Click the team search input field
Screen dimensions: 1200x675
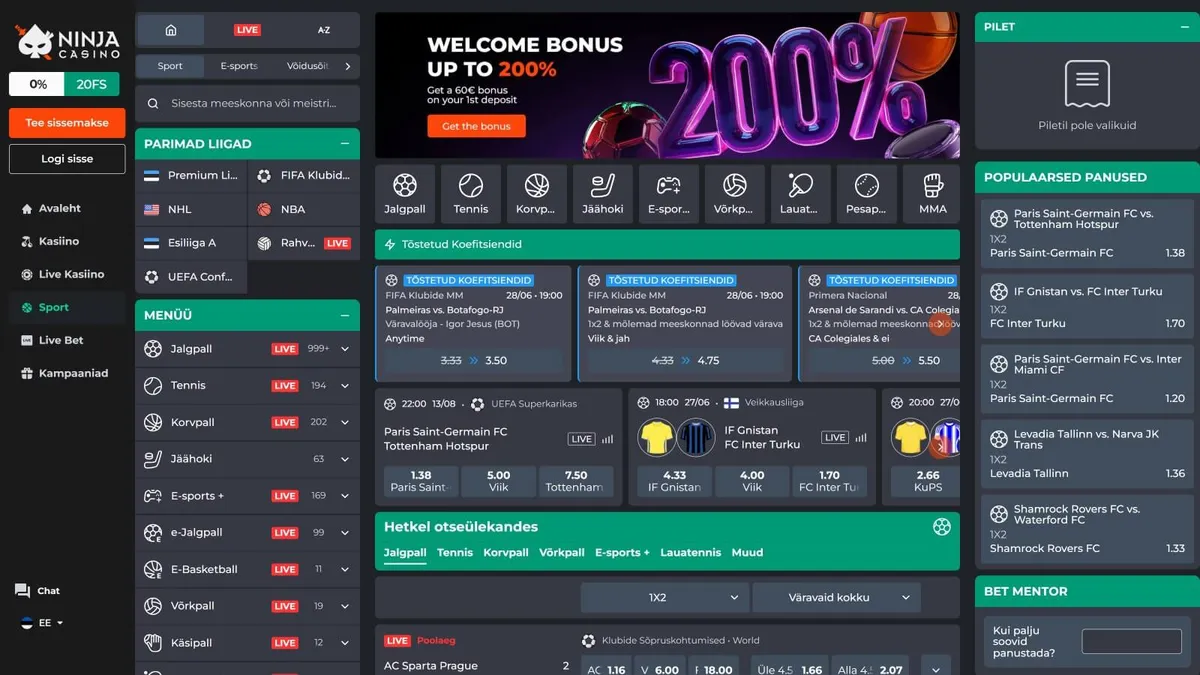click(247, 103)
